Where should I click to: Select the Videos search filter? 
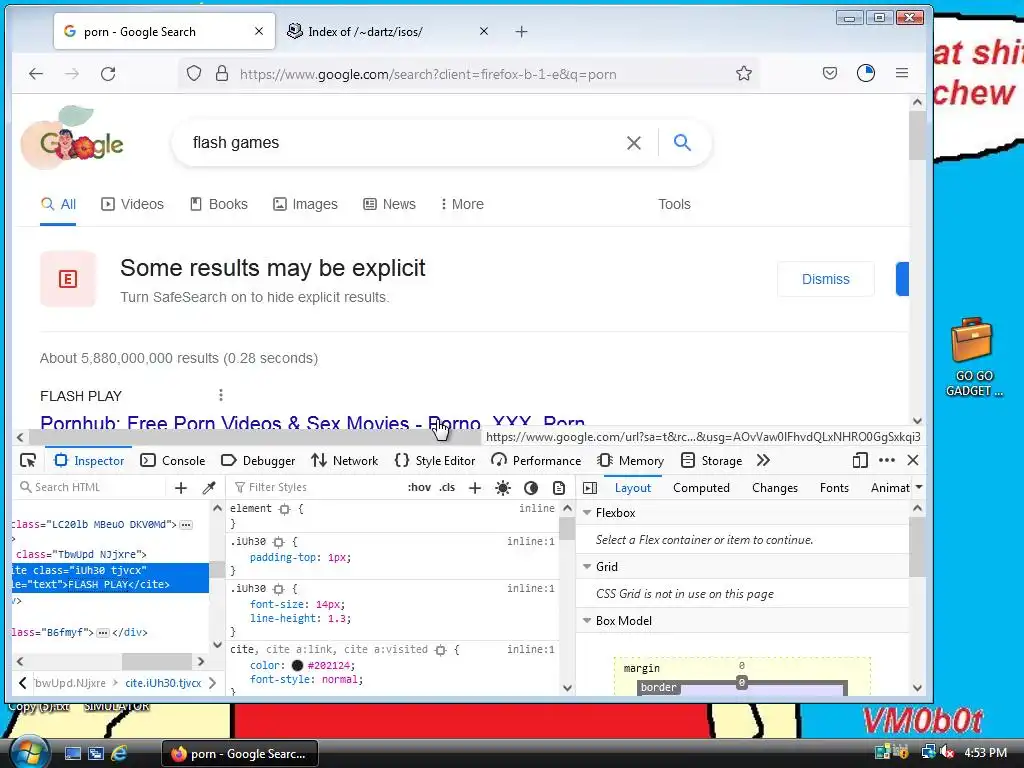coord(133,204)
